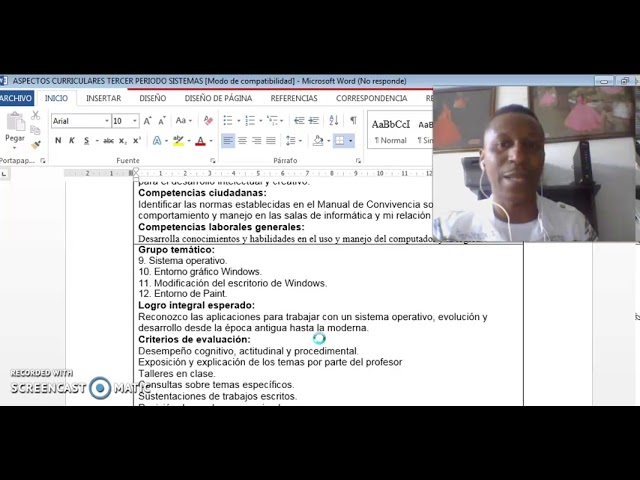This screenshot has height=480, width=640.
Task: Switch to CORRESPONDENCIA tab
Action: click(371, 98)
